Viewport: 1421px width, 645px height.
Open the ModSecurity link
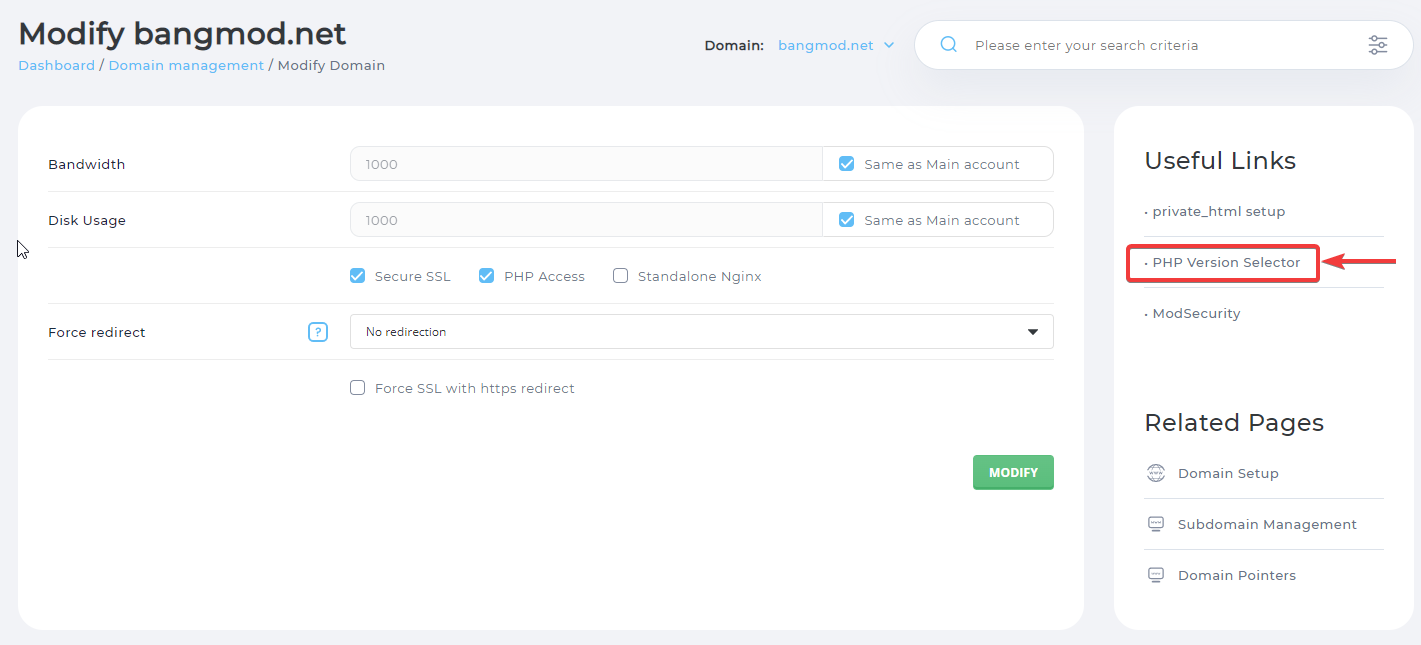point(1196,313)
